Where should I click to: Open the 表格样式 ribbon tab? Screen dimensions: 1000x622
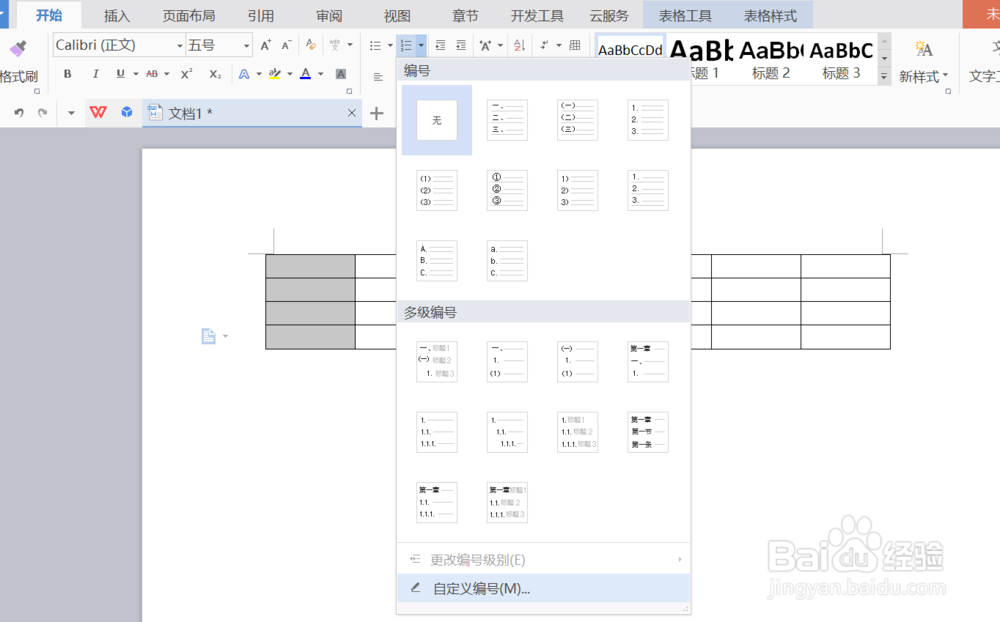[x=770, y=15]
